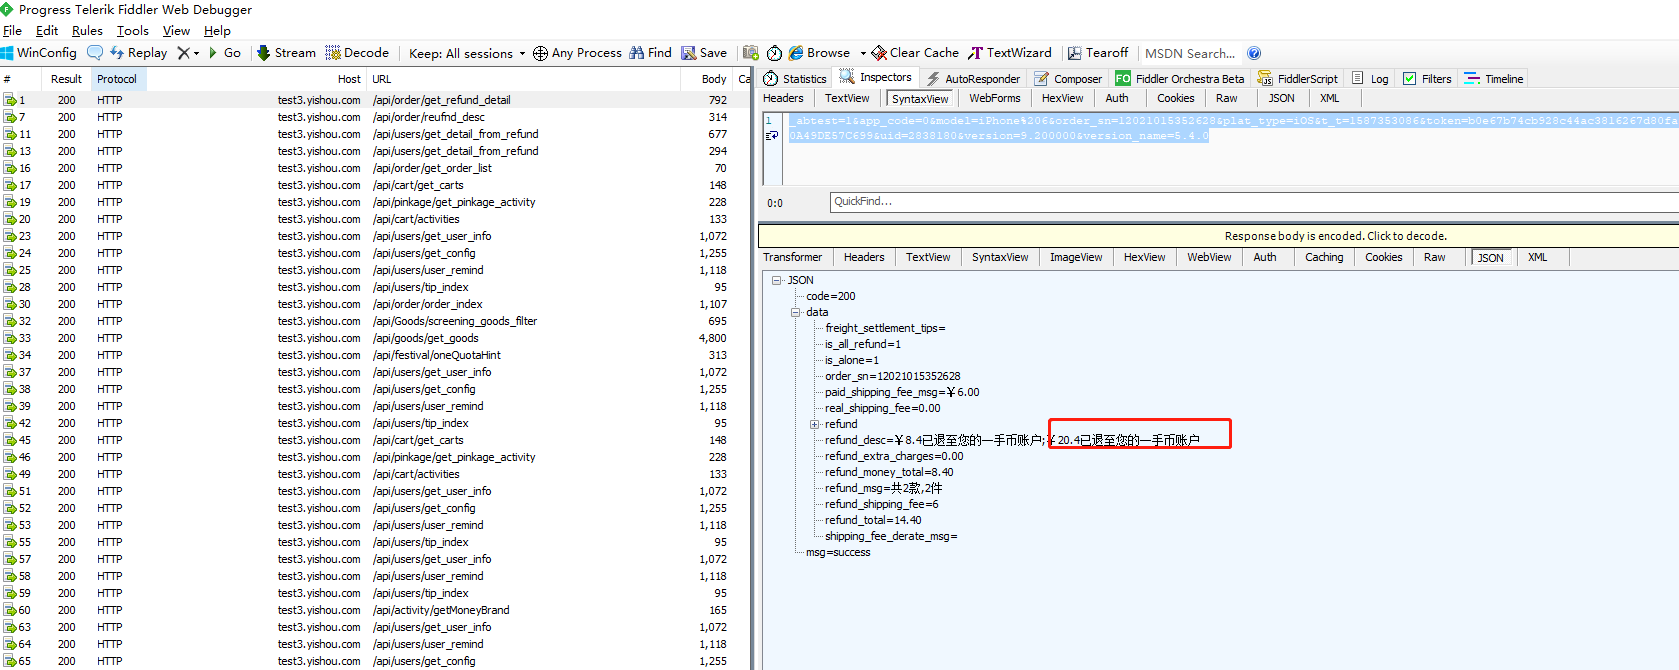
Task: Expand the refund node in JSON tree
Action: [815, 424]
